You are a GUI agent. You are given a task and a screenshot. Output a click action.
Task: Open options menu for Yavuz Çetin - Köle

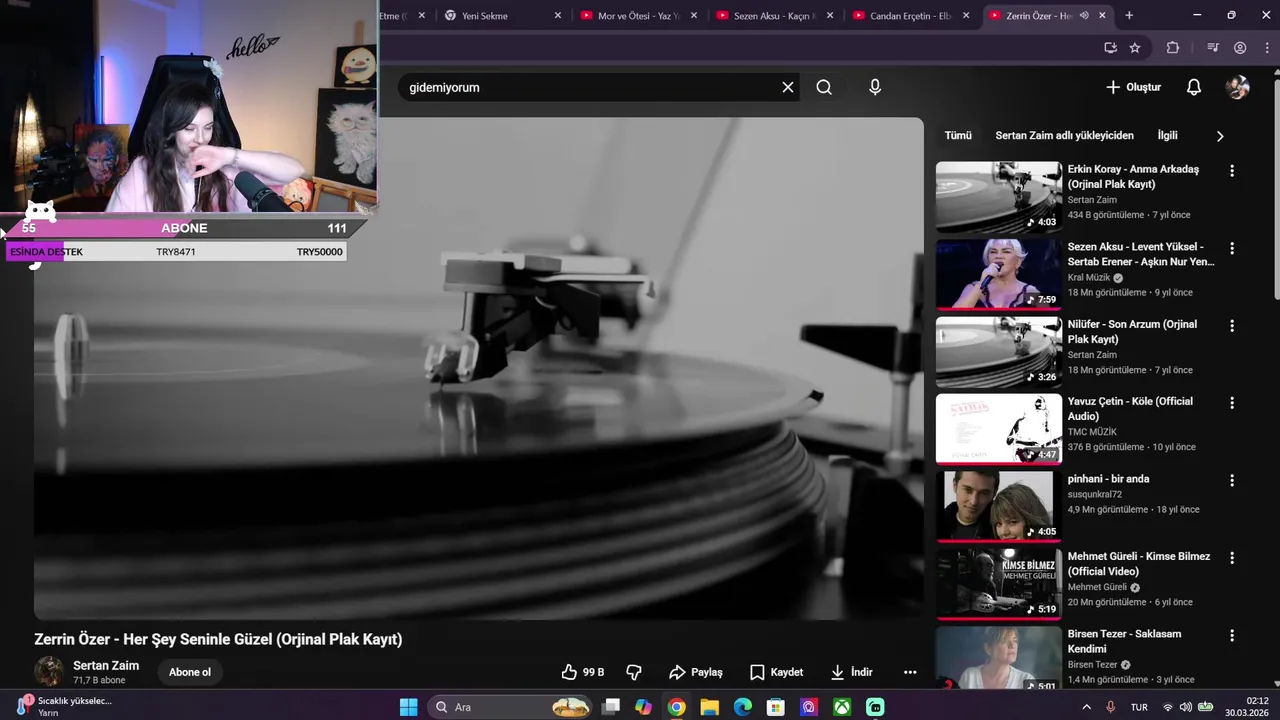(1232, 403)
